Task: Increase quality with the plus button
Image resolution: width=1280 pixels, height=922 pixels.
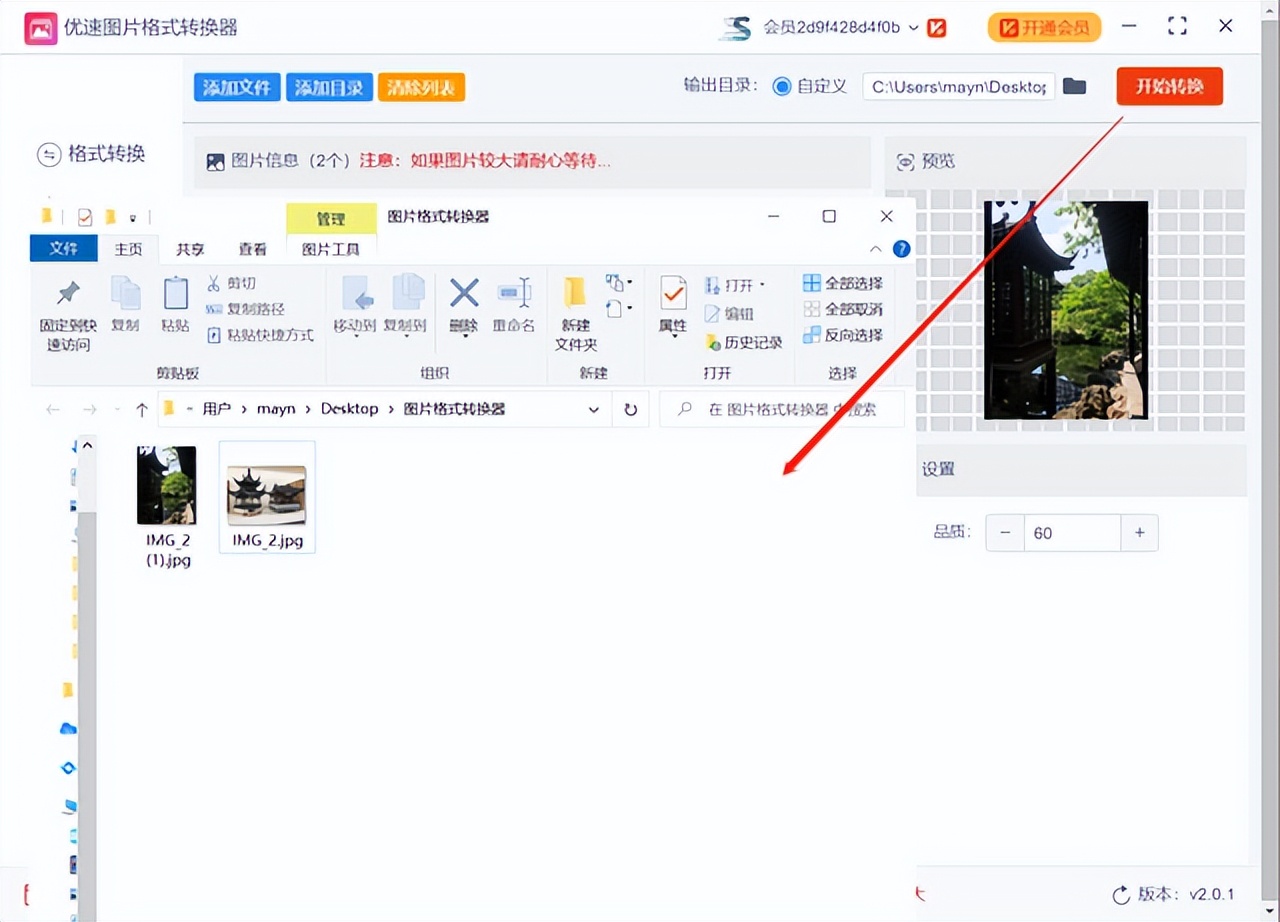Action: (x=1139, y=533)
